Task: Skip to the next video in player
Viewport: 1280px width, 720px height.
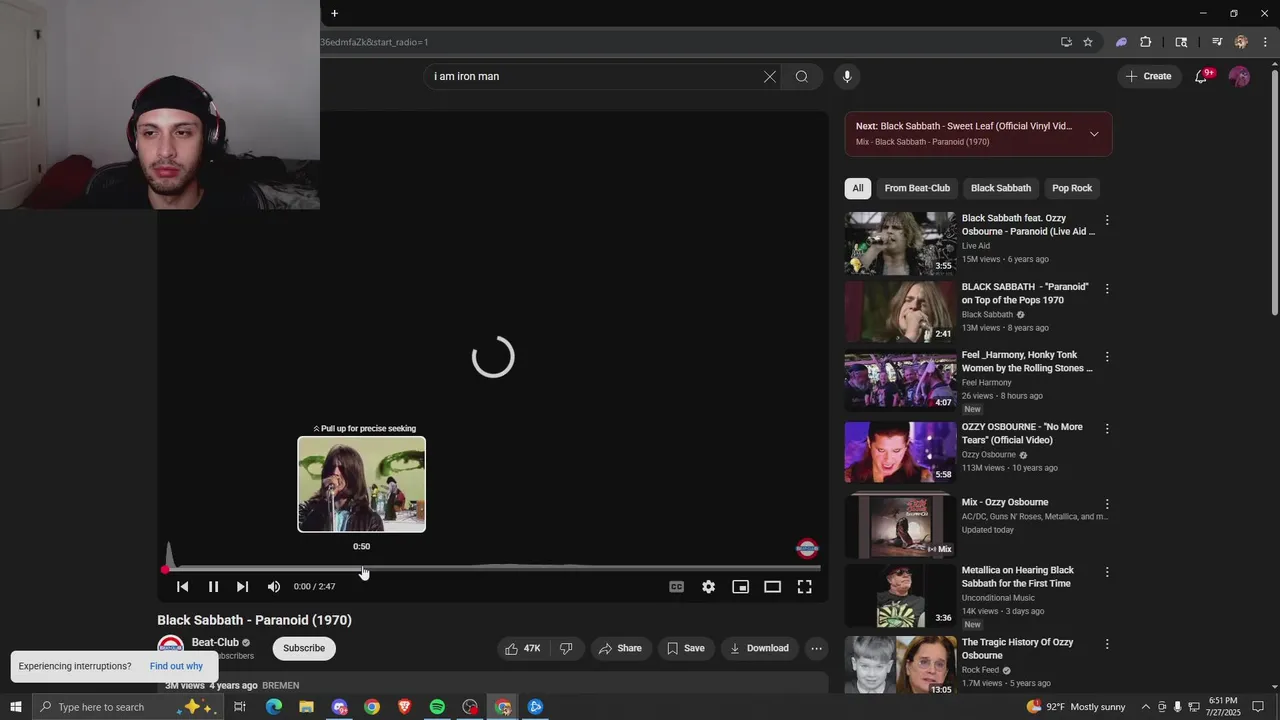Action: pos(242,587)
